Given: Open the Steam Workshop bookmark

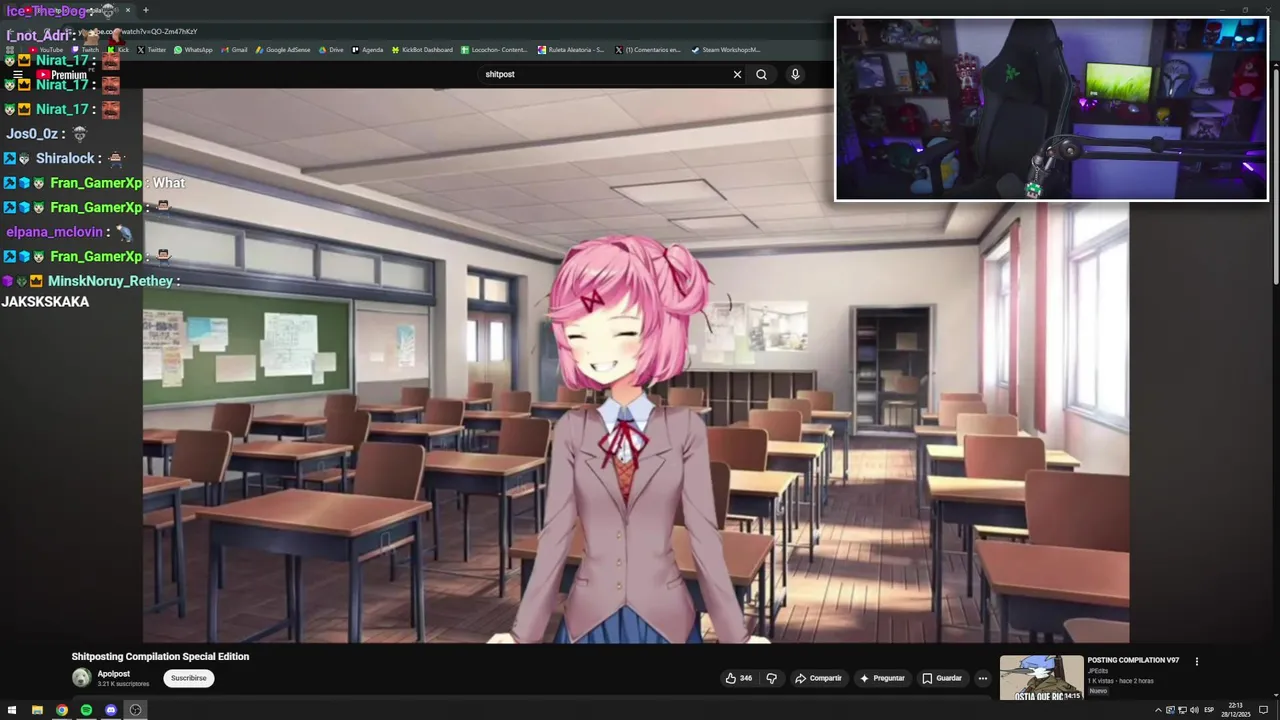Looking at the screenshot, I should pos(726,49).
